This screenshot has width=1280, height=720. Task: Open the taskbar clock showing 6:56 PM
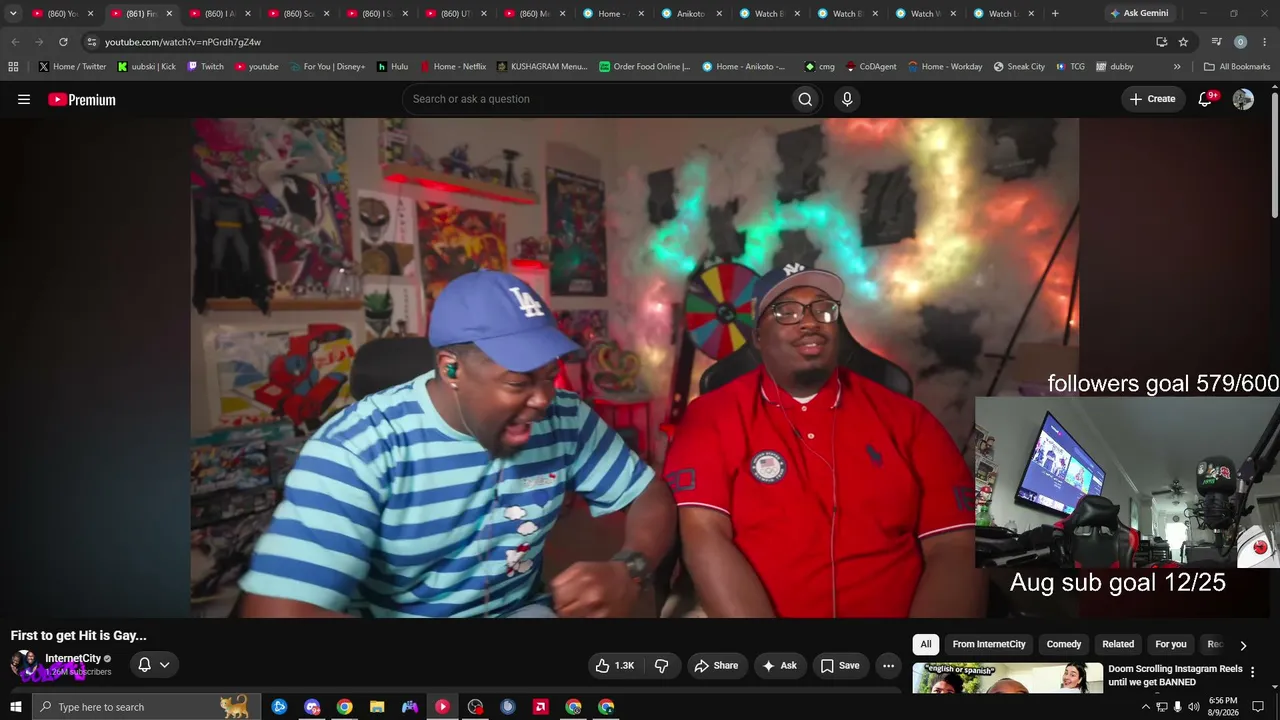click(x=1223, y=707)
